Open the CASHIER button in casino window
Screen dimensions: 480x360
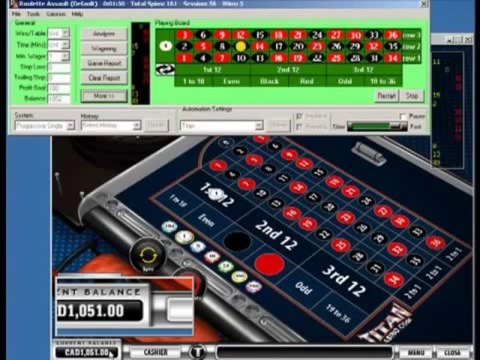155,352
